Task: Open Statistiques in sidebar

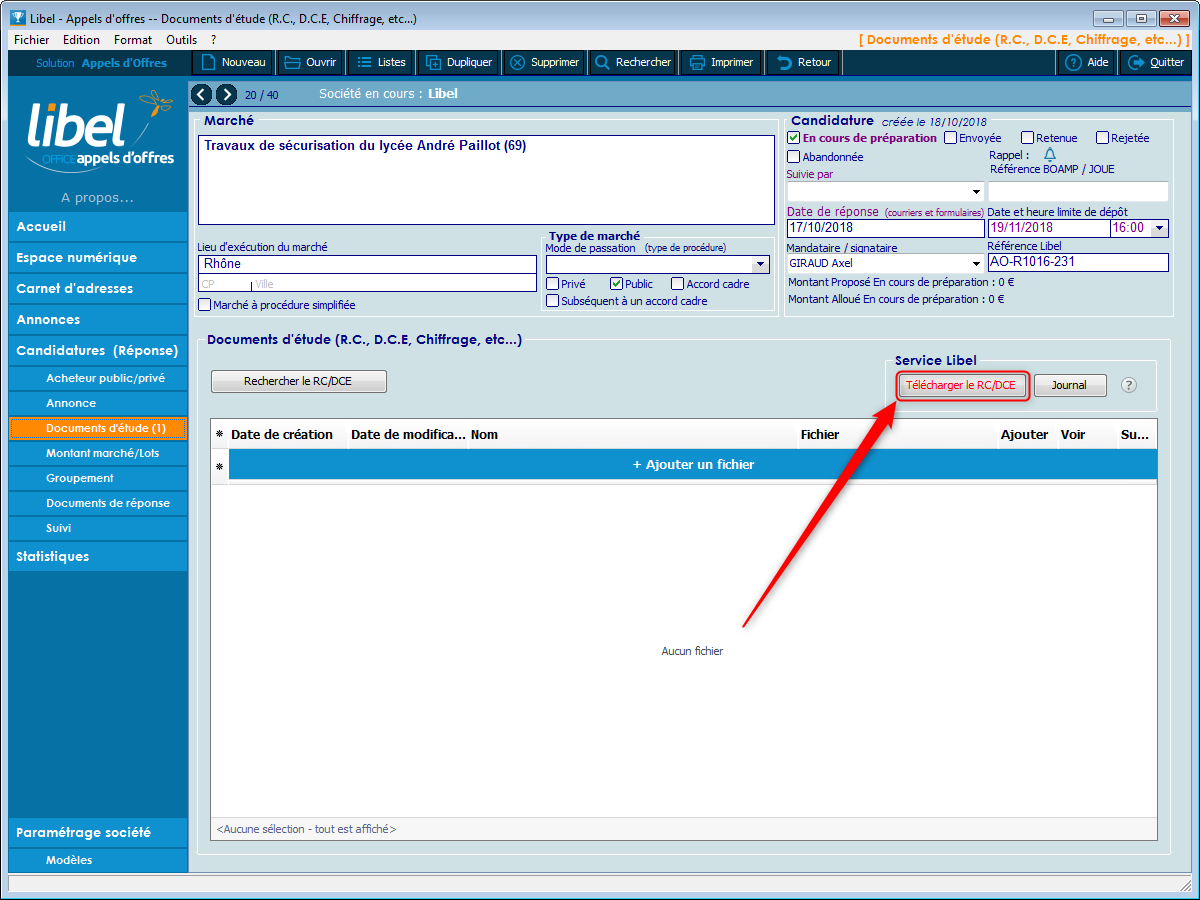Action: click(98, 557)
